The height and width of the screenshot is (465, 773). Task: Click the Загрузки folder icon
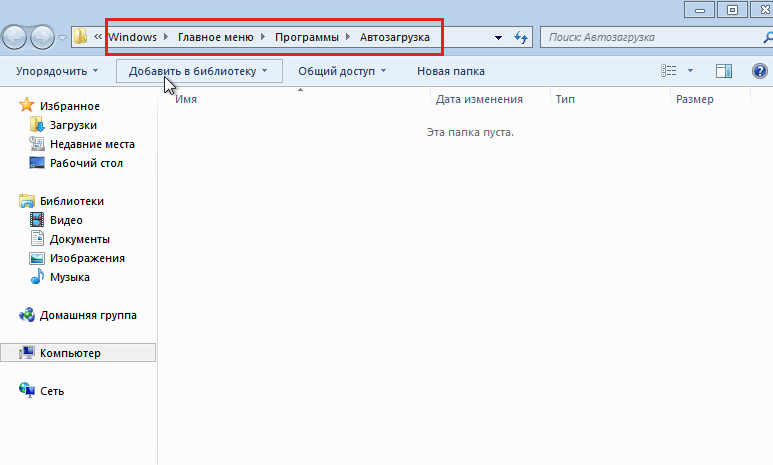[37, 125]
